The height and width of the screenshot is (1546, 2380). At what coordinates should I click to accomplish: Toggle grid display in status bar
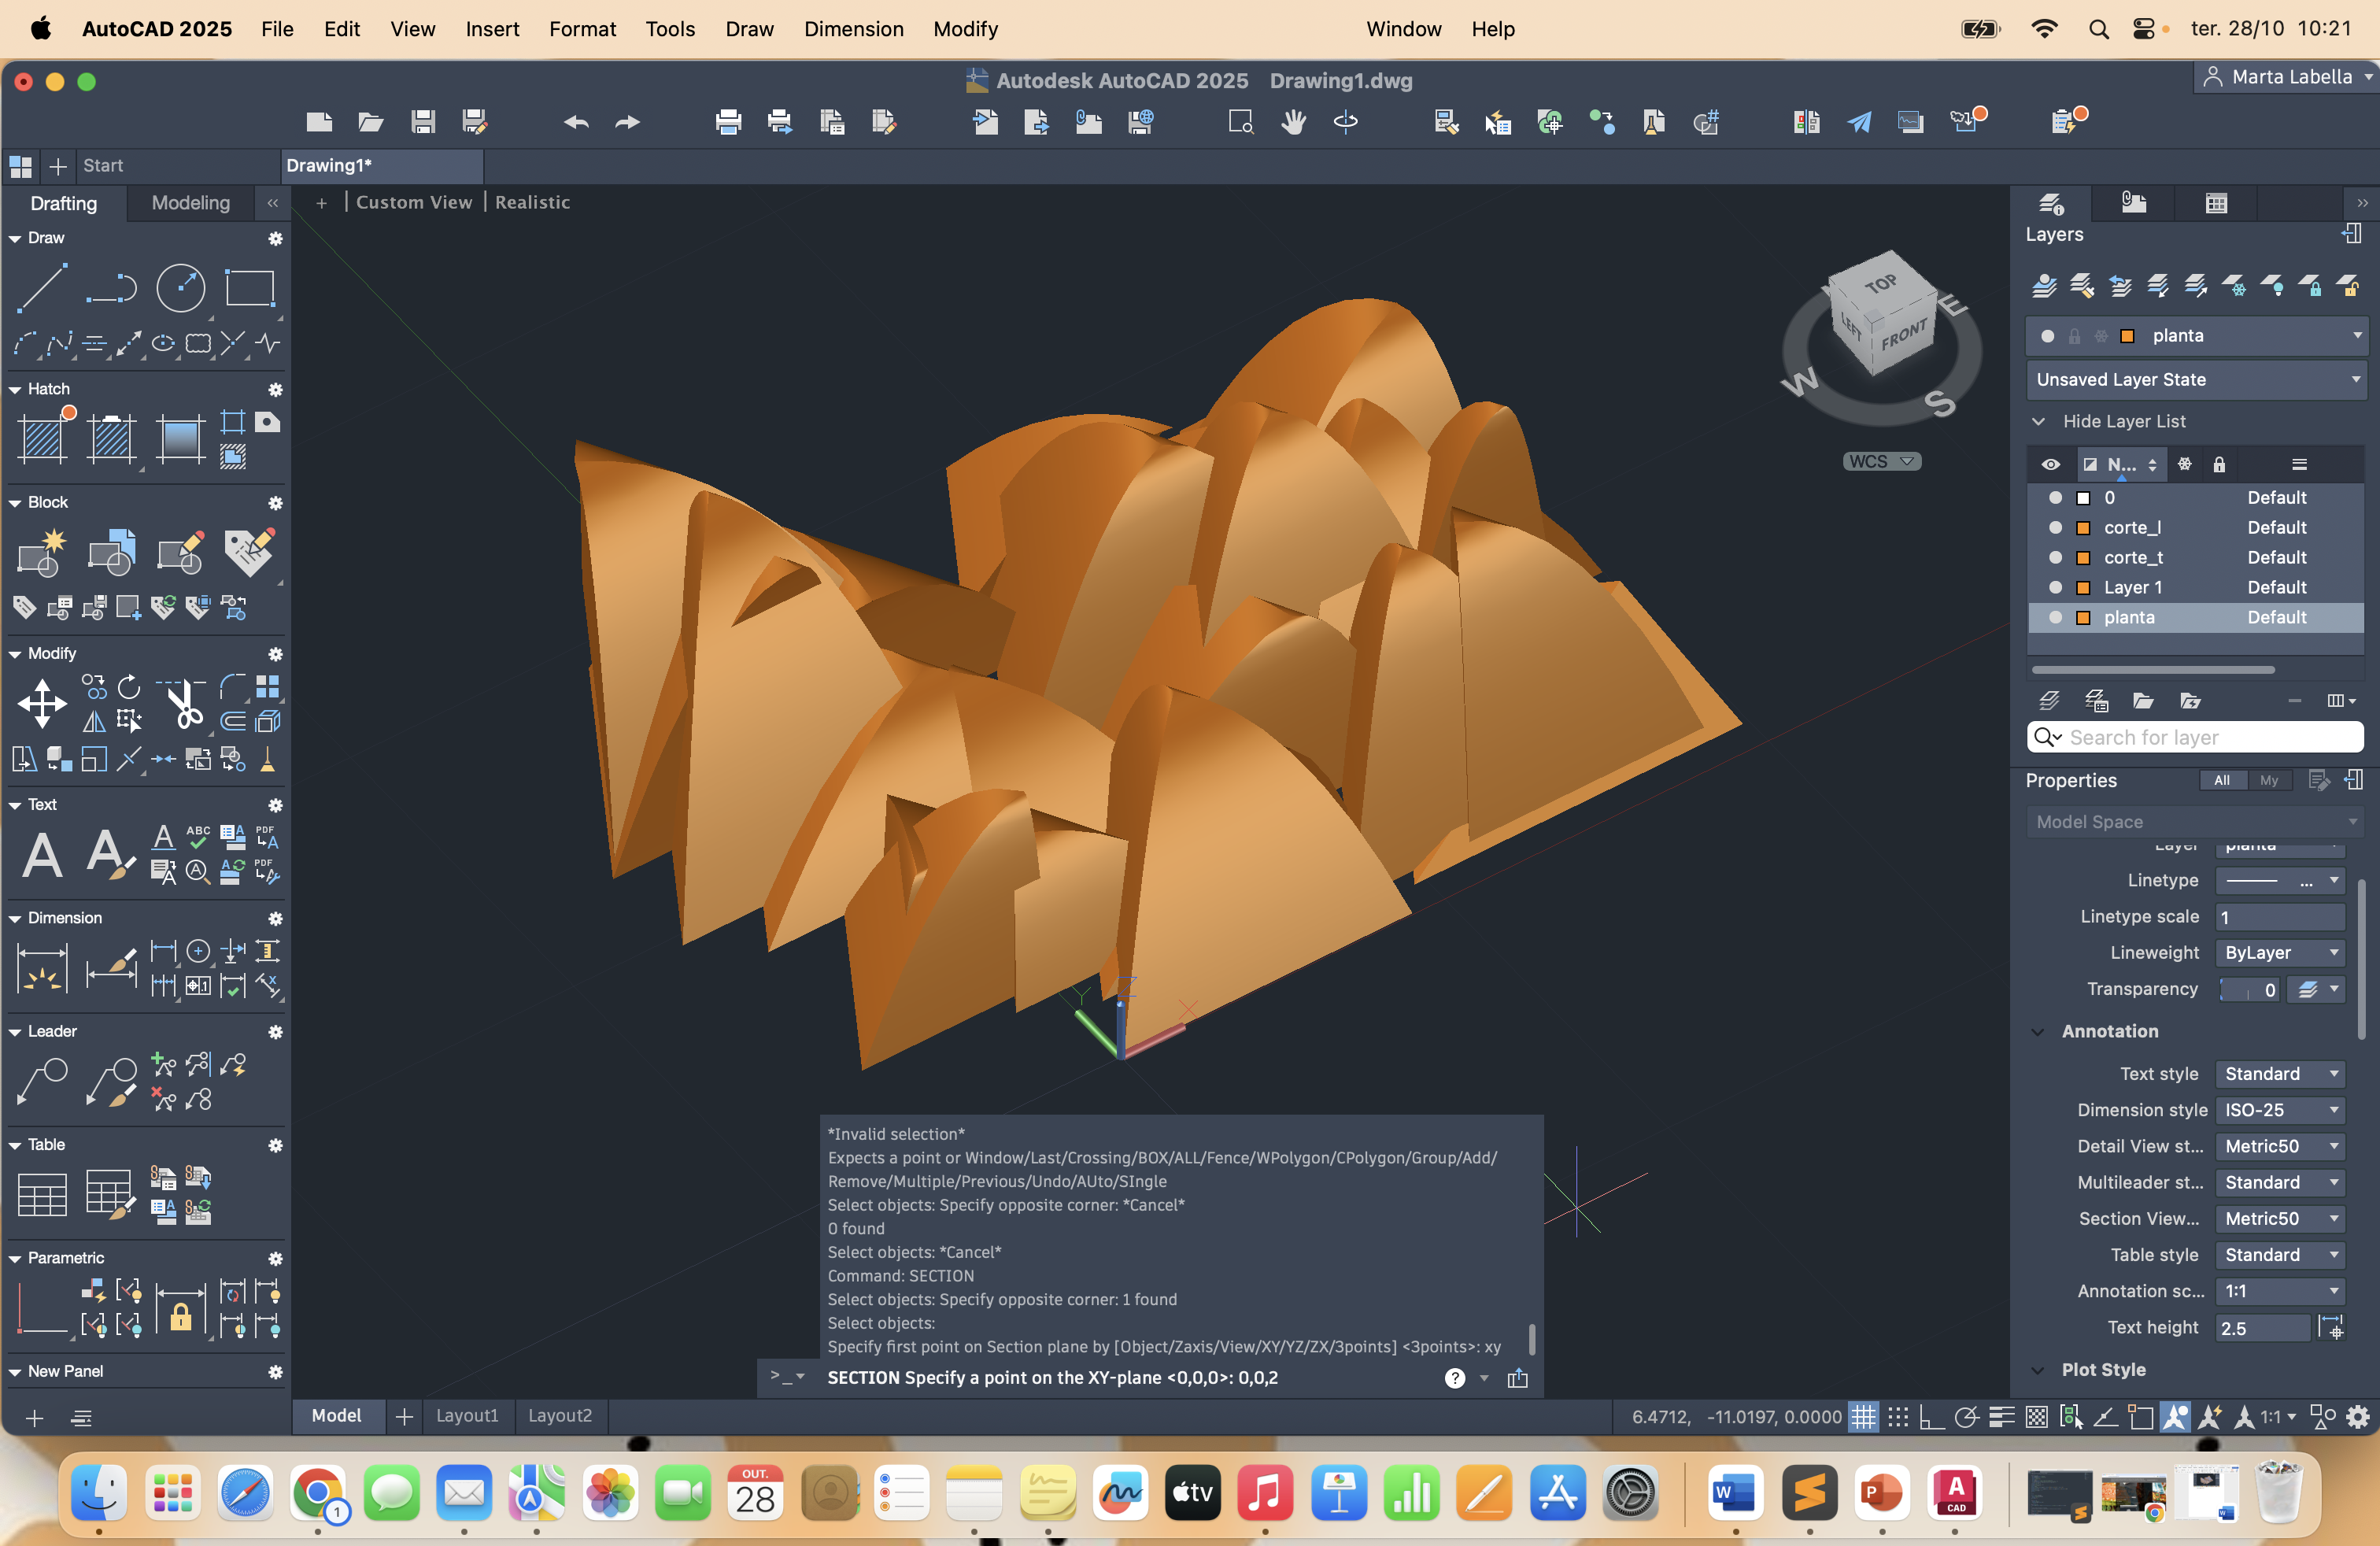tap(1862, 1416)
